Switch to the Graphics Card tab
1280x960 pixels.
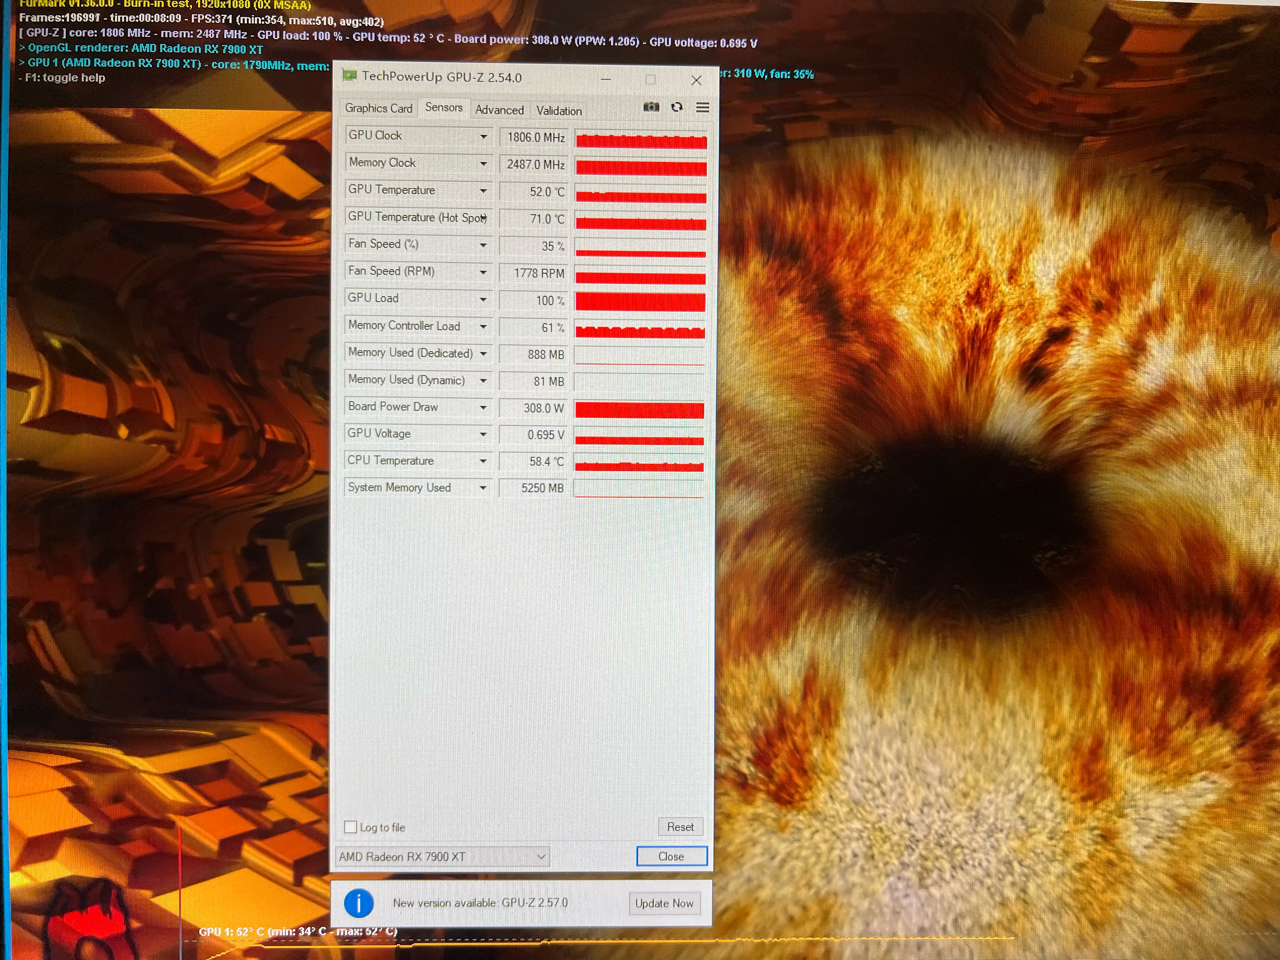click(378, 108)
